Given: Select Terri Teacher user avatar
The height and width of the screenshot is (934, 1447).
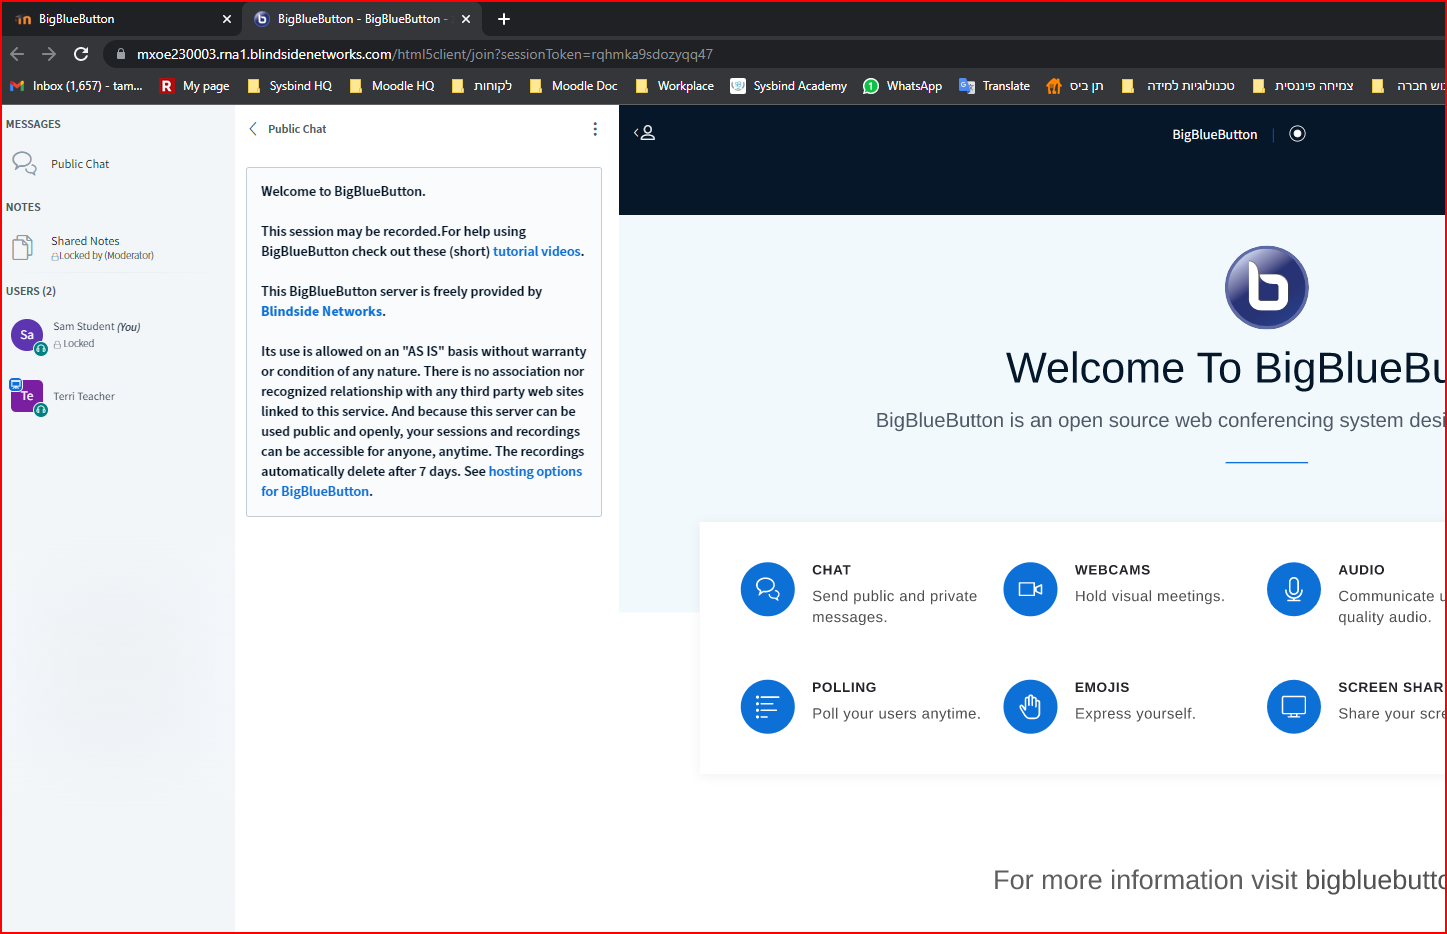Looking at the screenshot, I should (27, 396).
